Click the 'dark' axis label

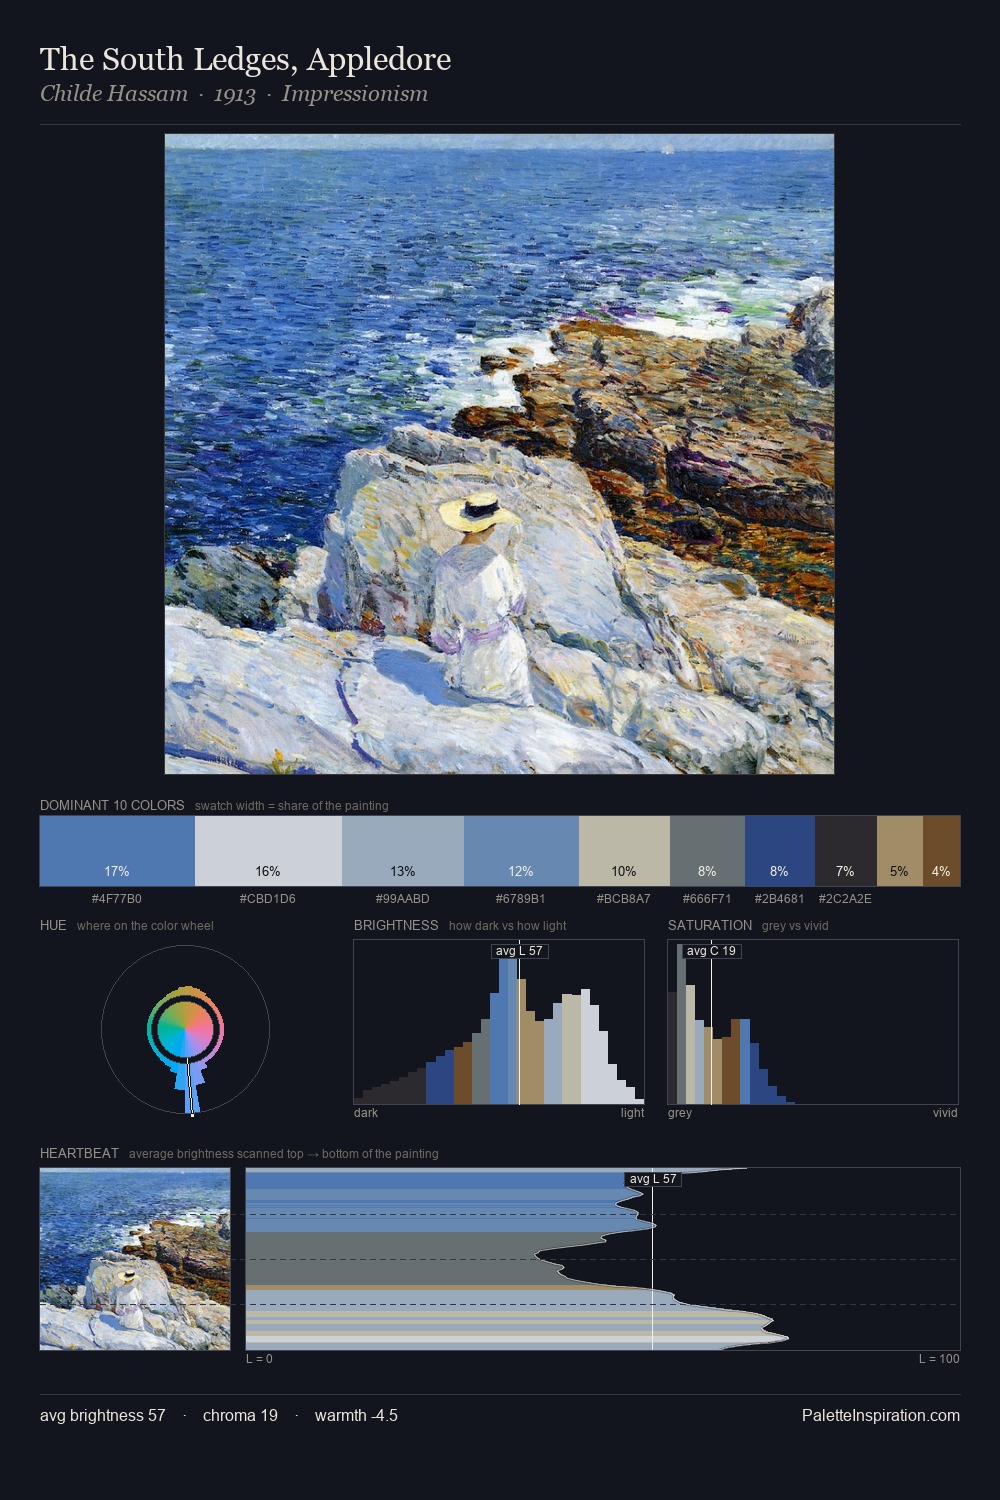[x=366, y=1113]
